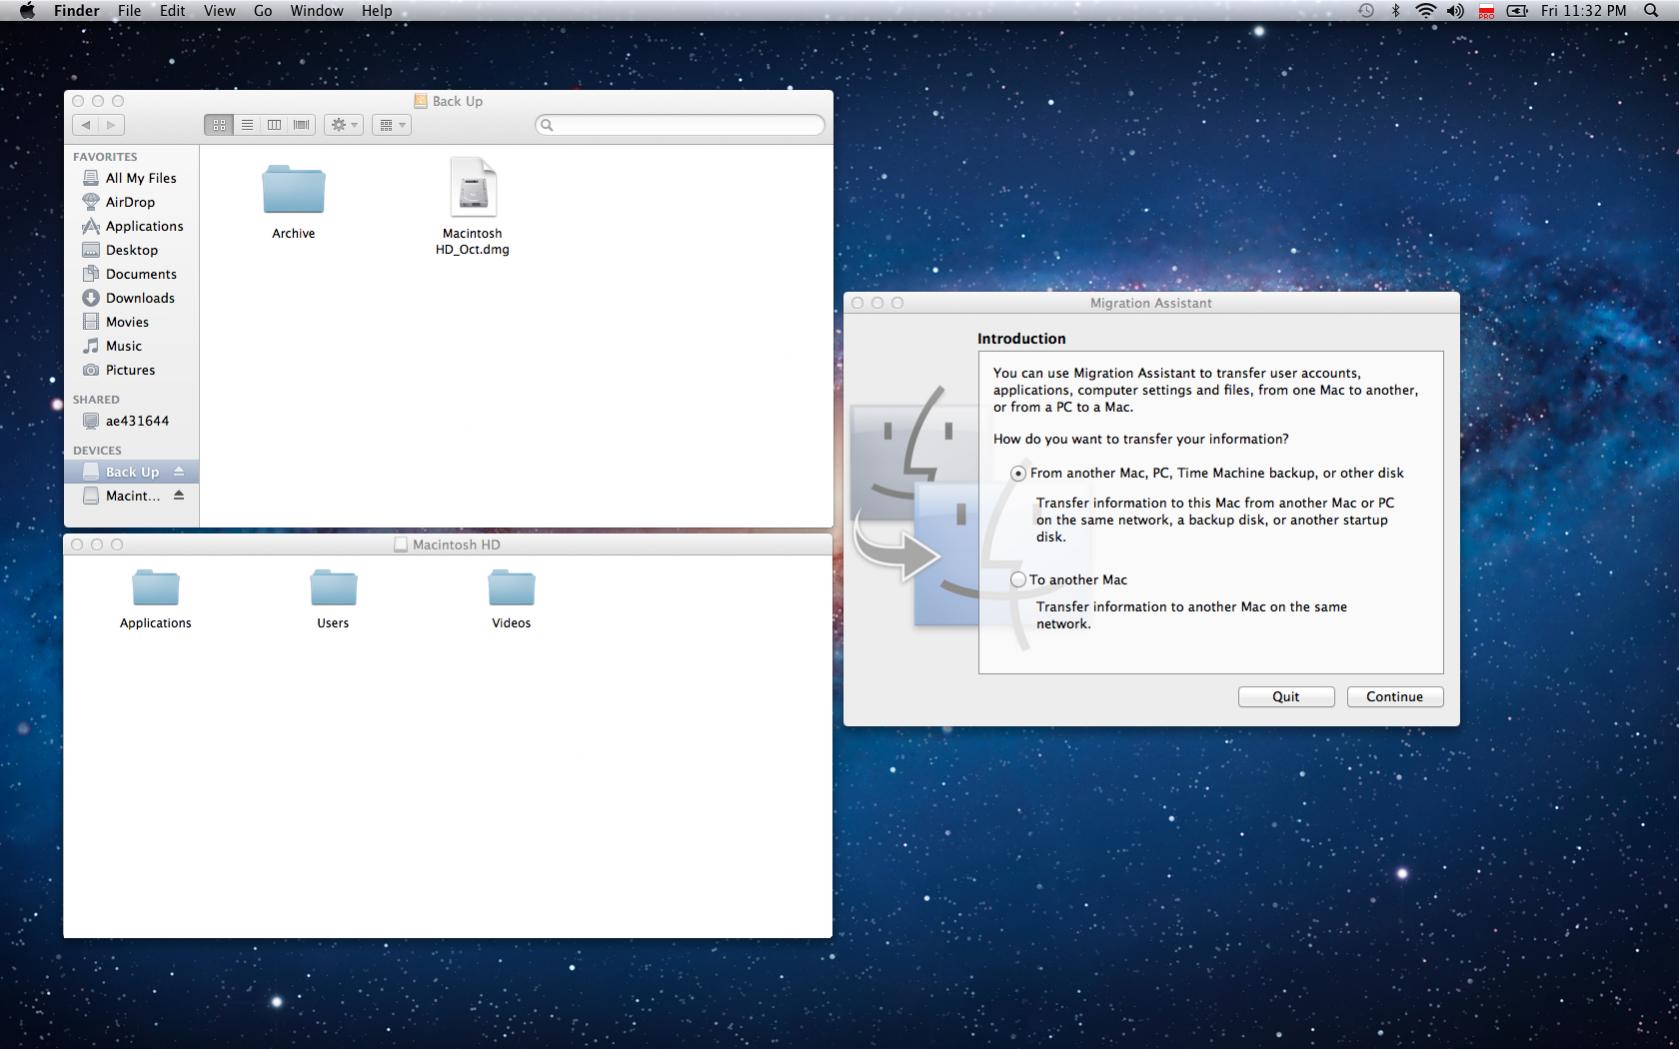1679x1049 pixels.
Task: Open the Arrange items dropdown
Action: [x=391, y=125]
